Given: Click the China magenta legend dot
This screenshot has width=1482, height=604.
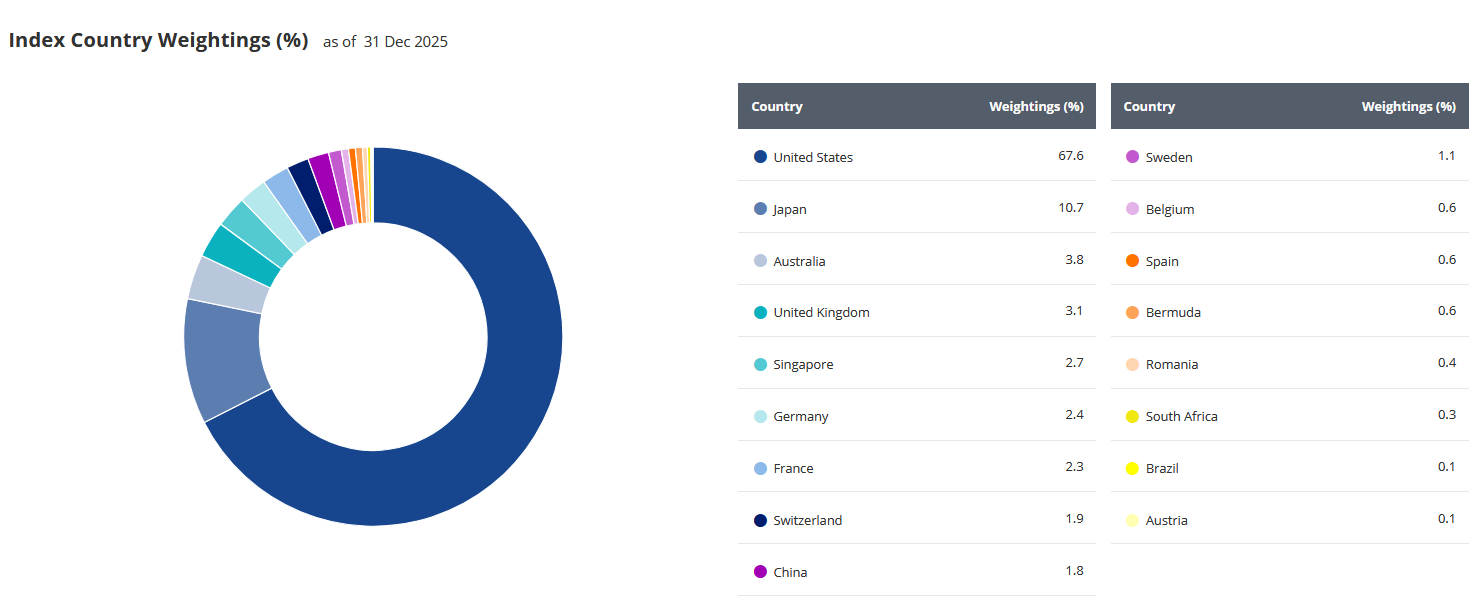Looking at the screenshot, I should coord(760,572).
